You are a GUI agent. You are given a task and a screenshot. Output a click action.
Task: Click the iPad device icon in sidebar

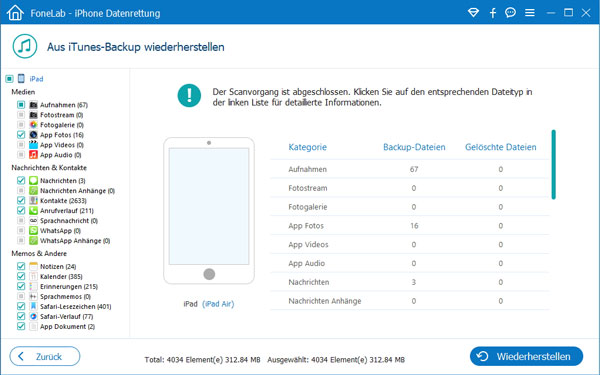tap(21, 78)
